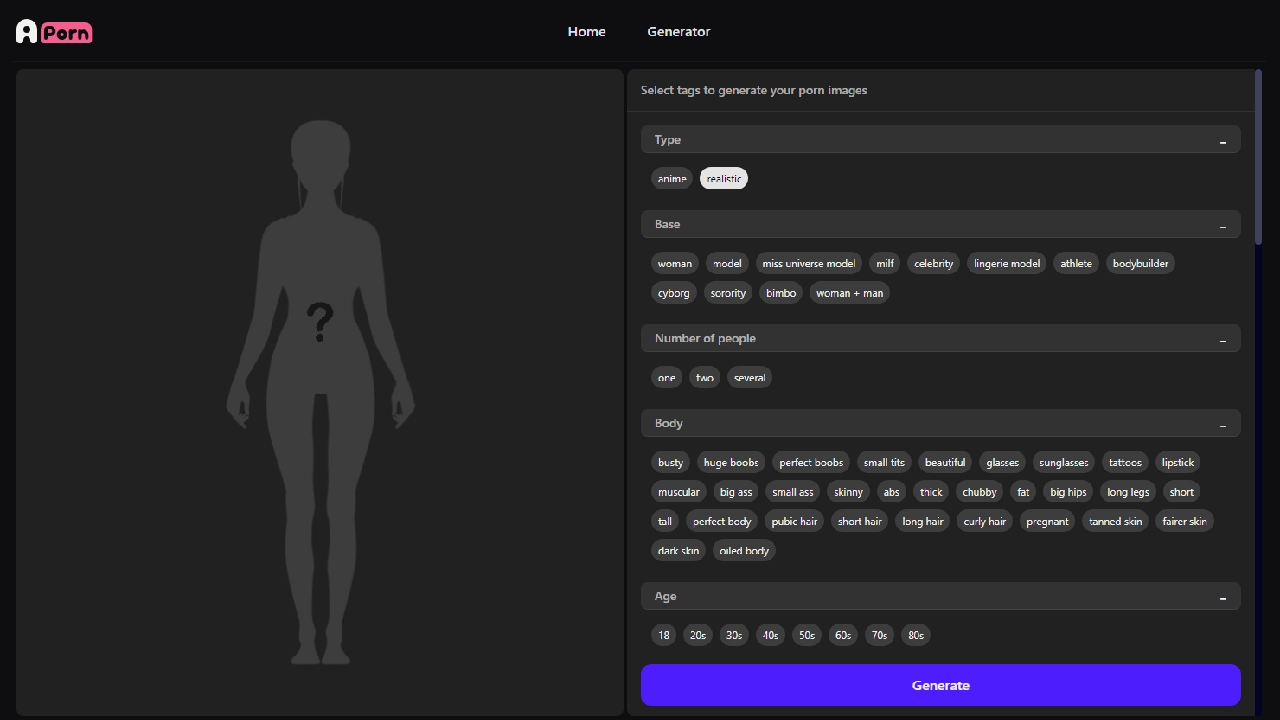Viewport: 1280px width, 720px height.
Task: Collapse the Body section
Action: click(1222, 424)
